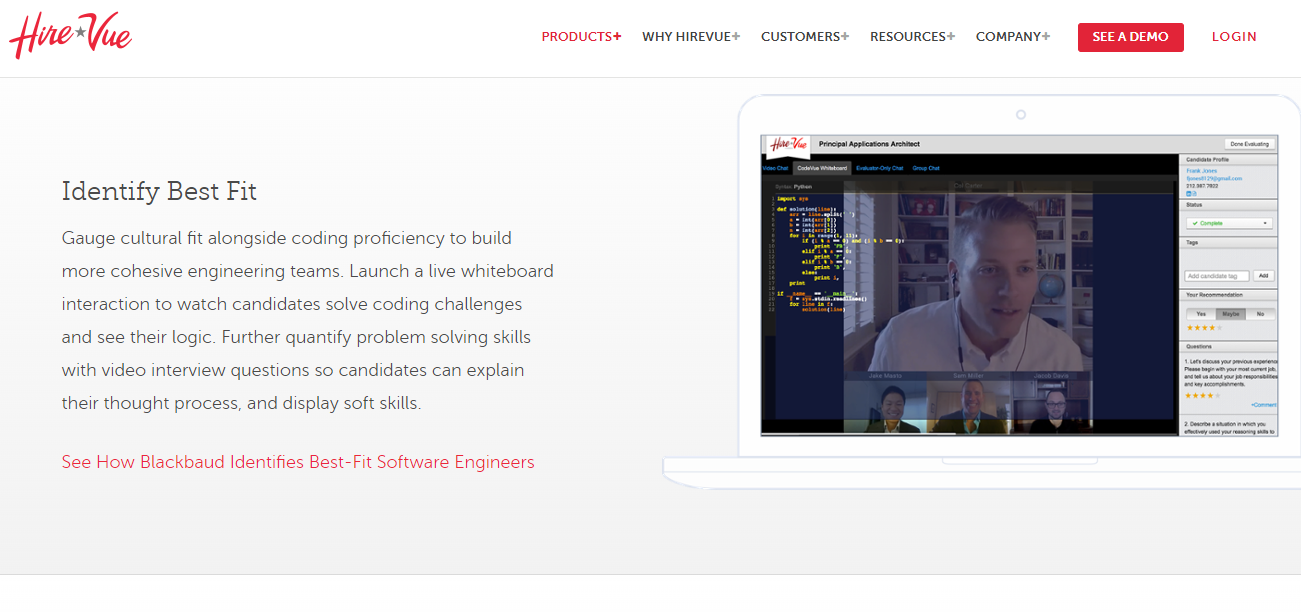Select Jake Masto's video thumbnail

(884, 405)
